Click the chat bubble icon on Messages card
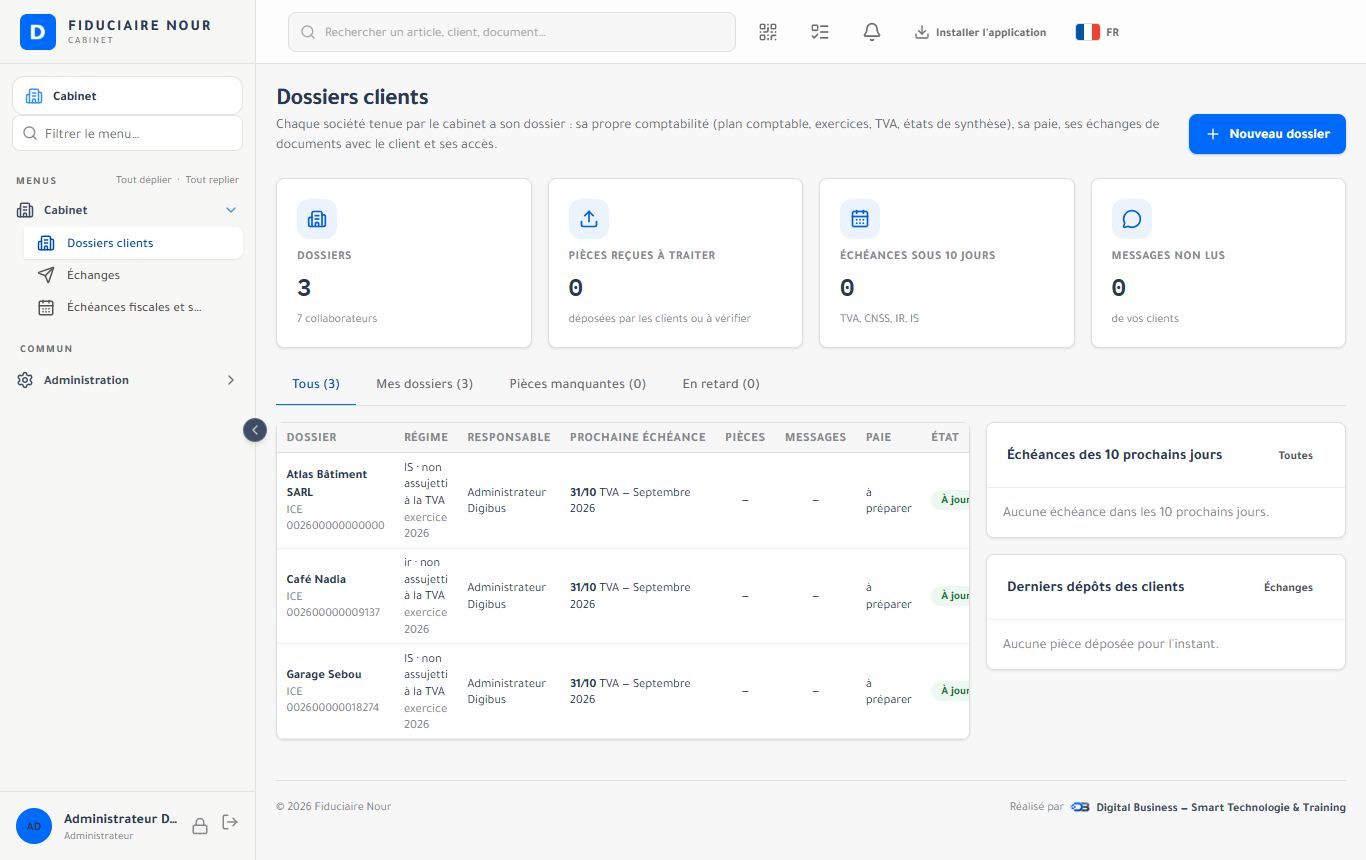 [1132, 219]
